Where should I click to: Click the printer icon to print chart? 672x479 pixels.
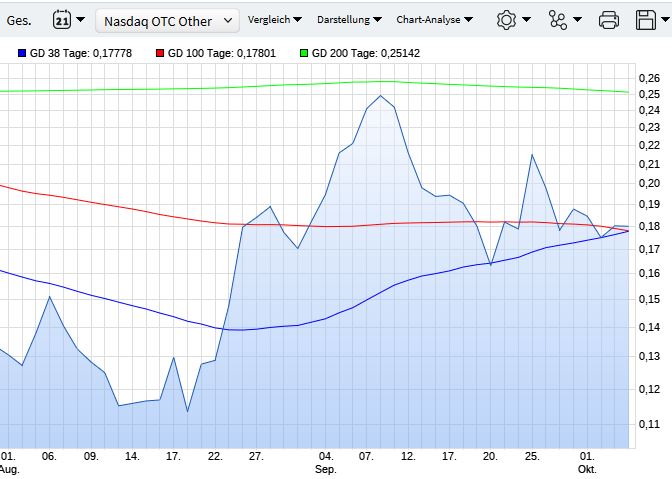608,19
